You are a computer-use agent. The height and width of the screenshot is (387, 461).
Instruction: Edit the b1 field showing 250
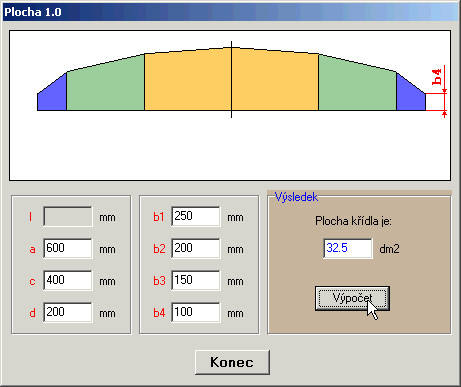point(196,217)
